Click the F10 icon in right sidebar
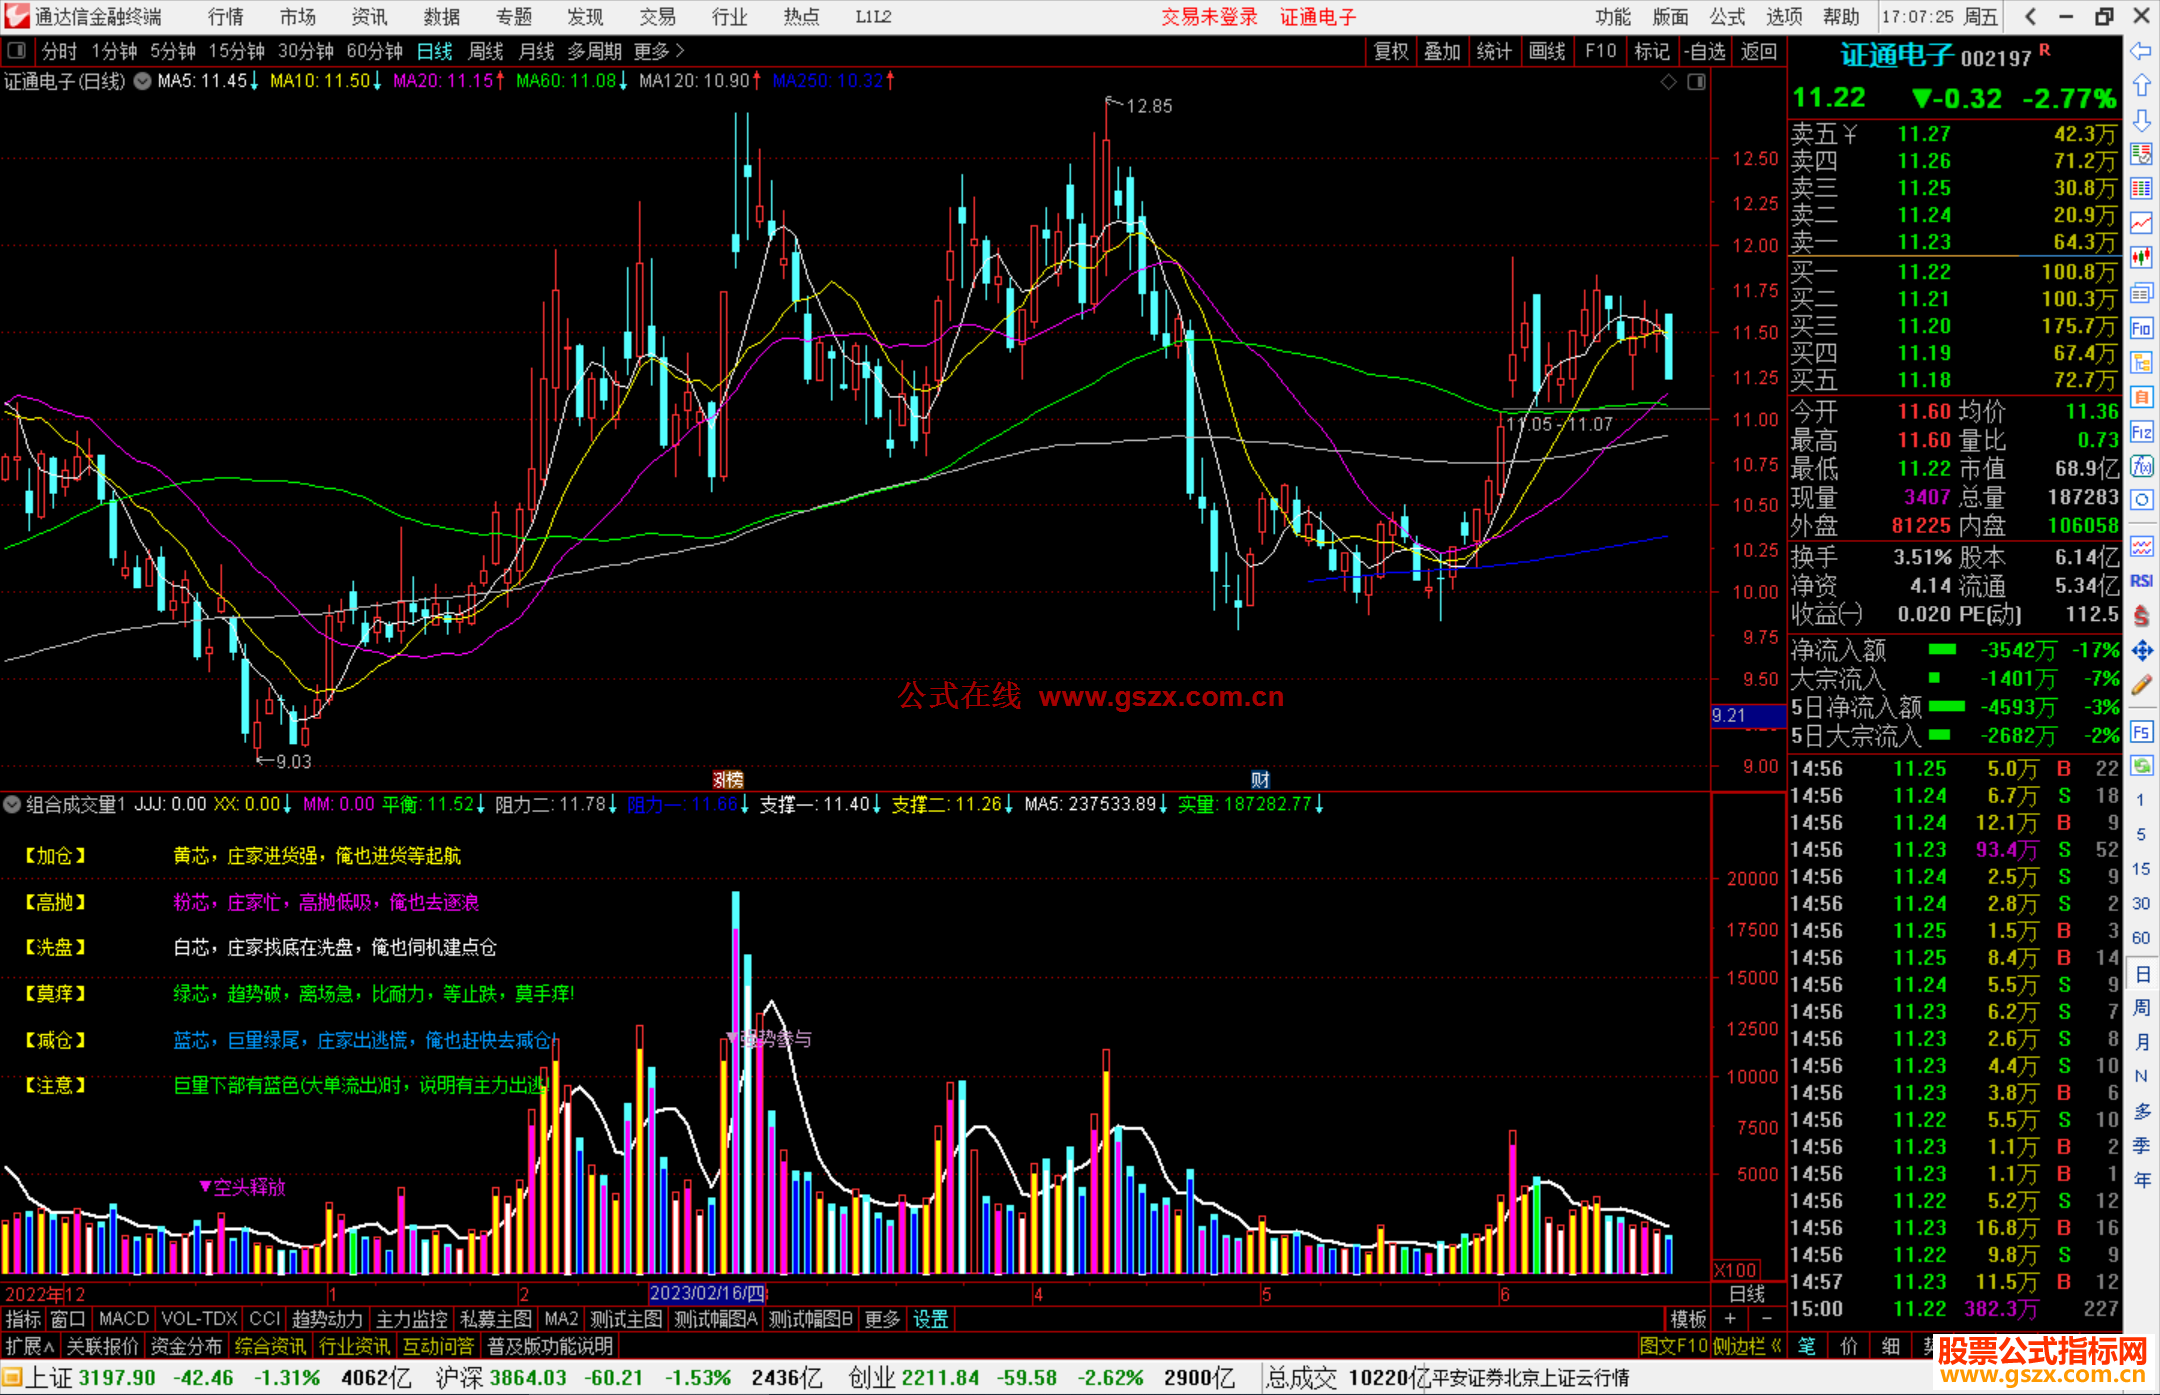2160x1395 pixels. 2141,329
